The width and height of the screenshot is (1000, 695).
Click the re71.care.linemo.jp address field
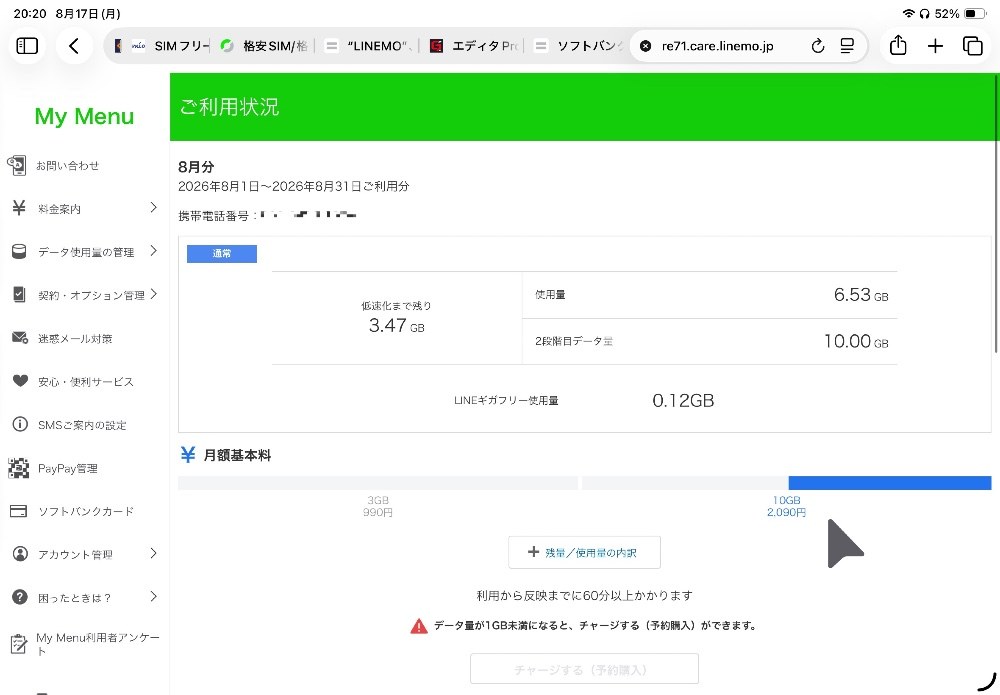(717, 46)
